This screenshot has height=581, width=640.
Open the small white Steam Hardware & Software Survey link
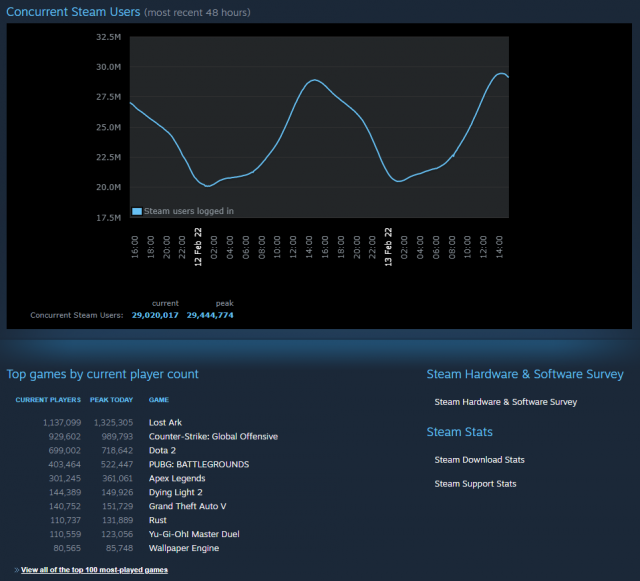pos(505,402)
